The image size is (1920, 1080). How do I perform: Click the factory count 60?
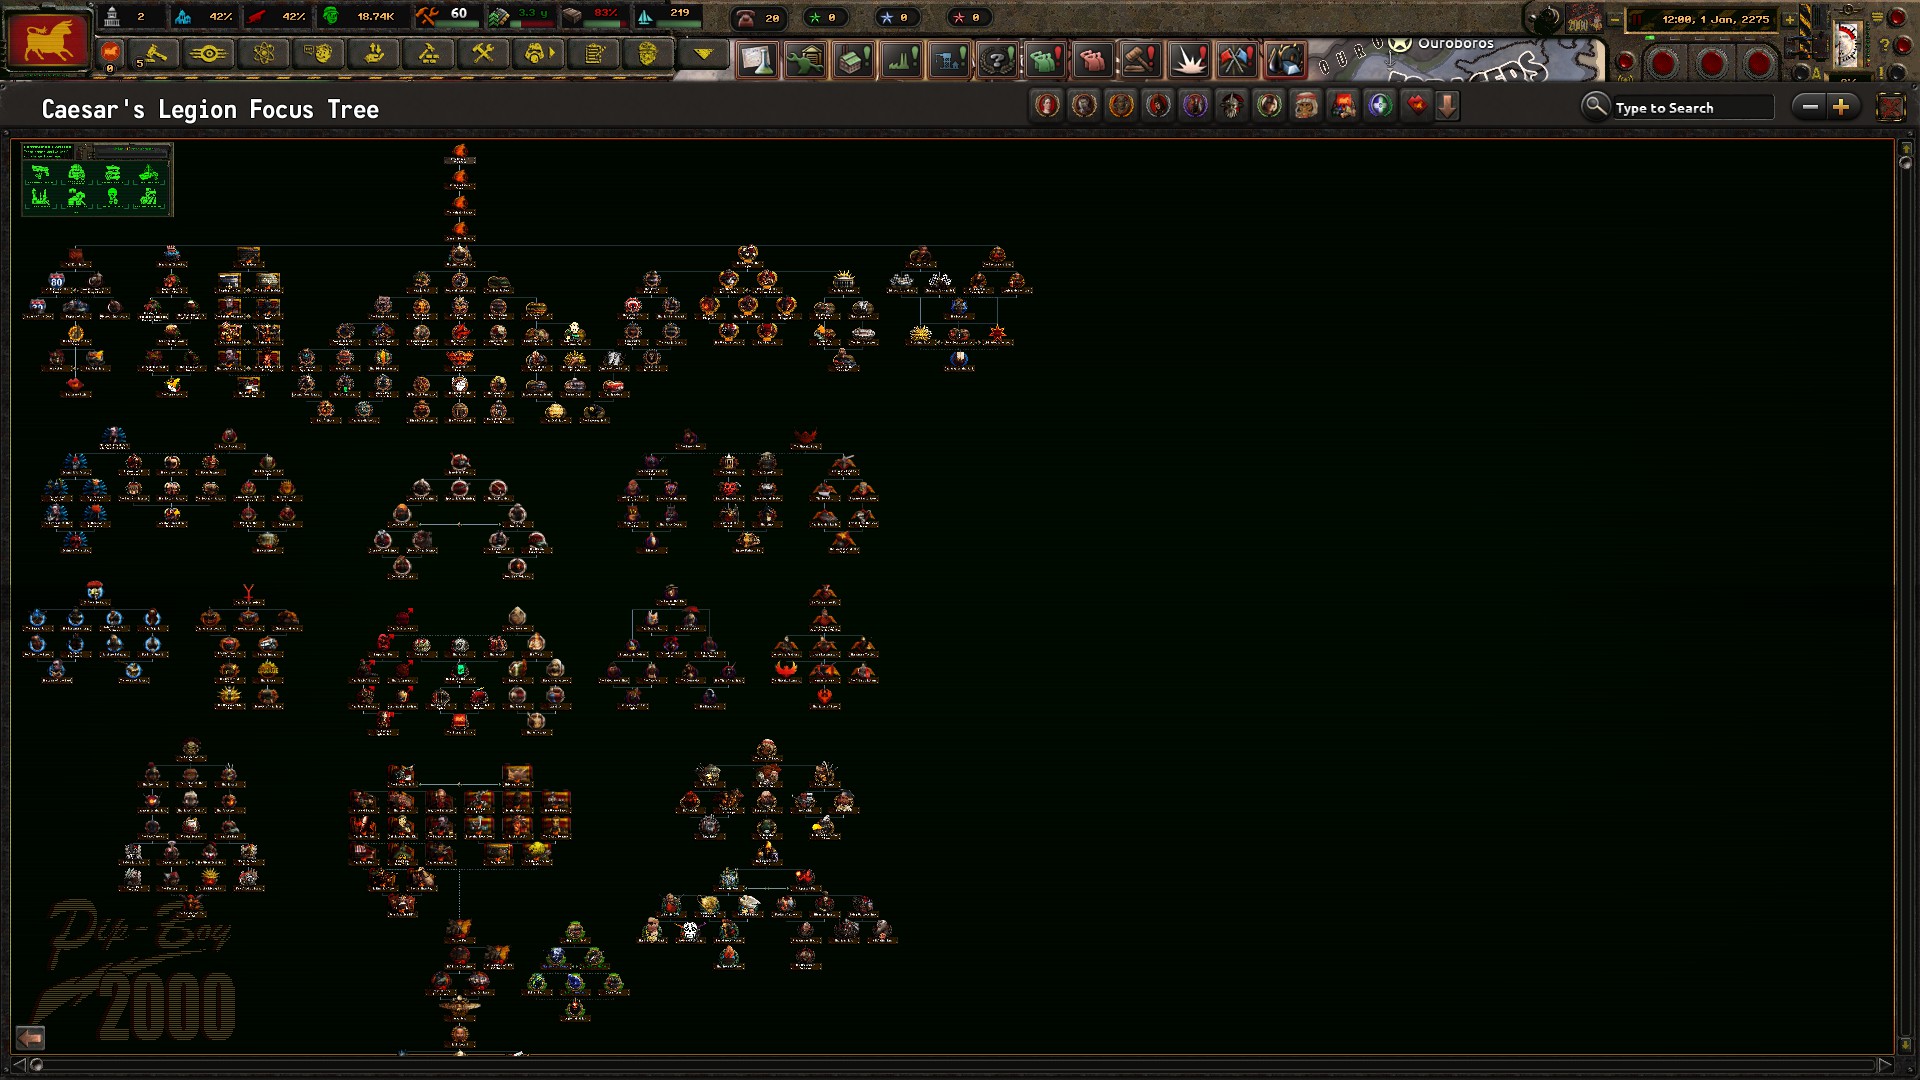pyautogui.click(x=459, y=14)
